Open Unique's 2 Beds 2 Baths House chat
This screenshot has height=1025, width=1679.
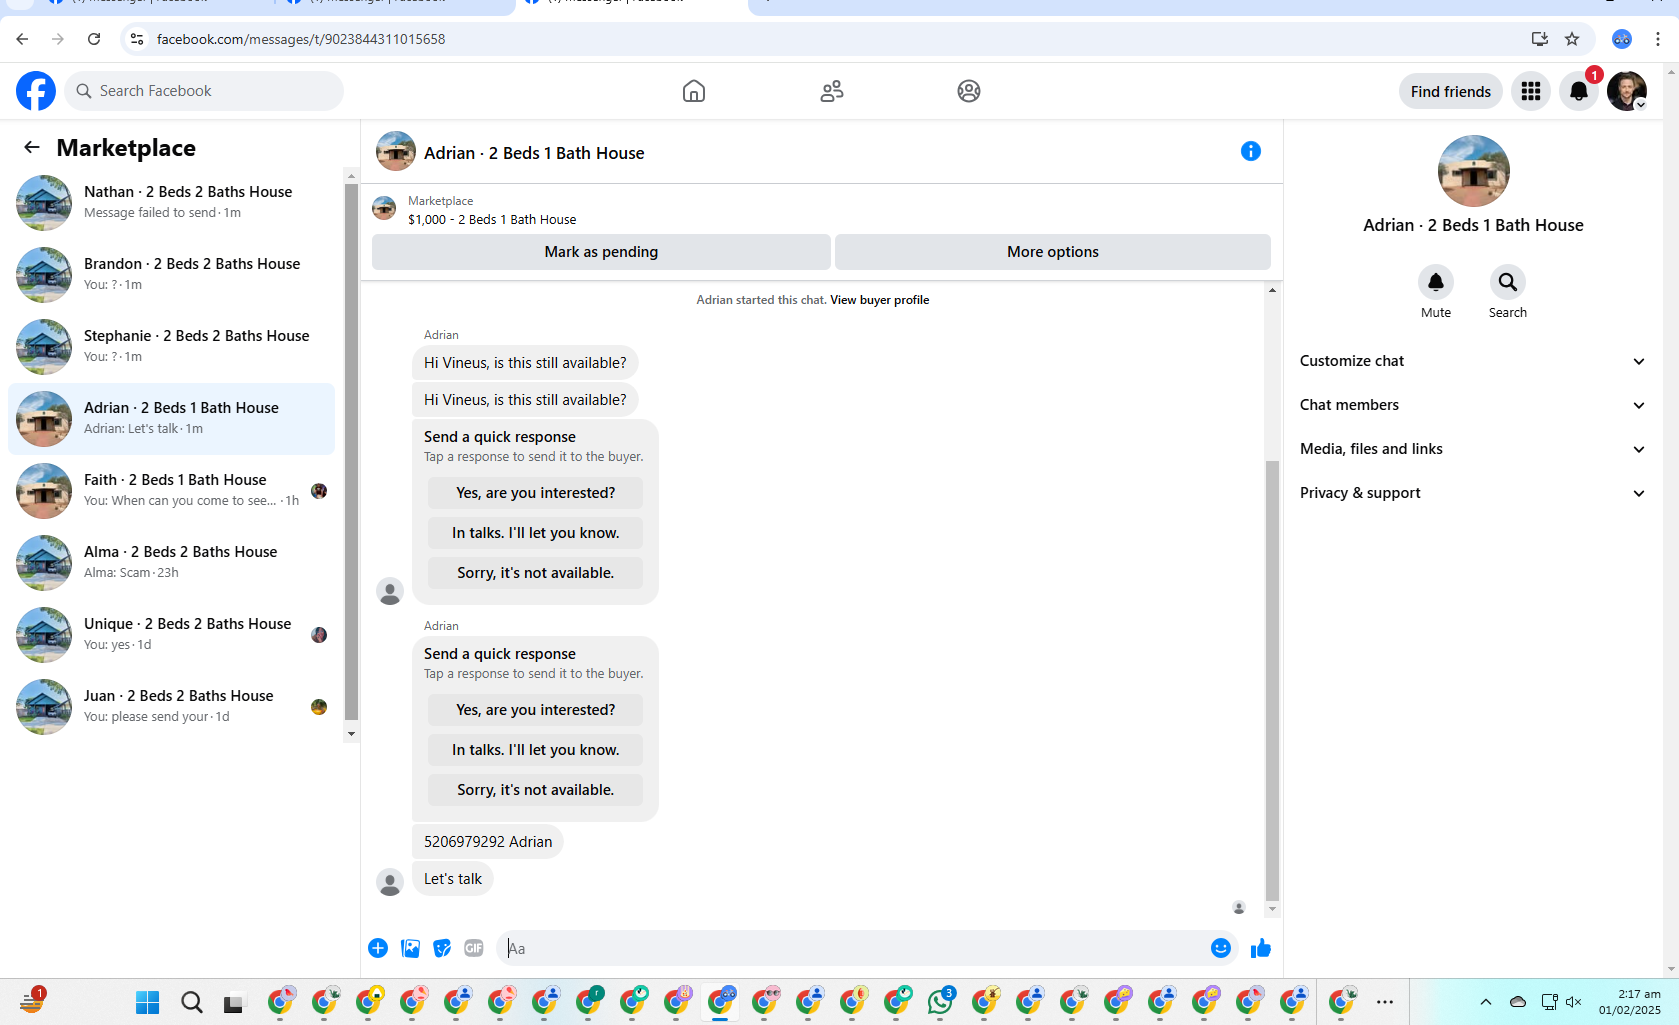pos(172,635)
